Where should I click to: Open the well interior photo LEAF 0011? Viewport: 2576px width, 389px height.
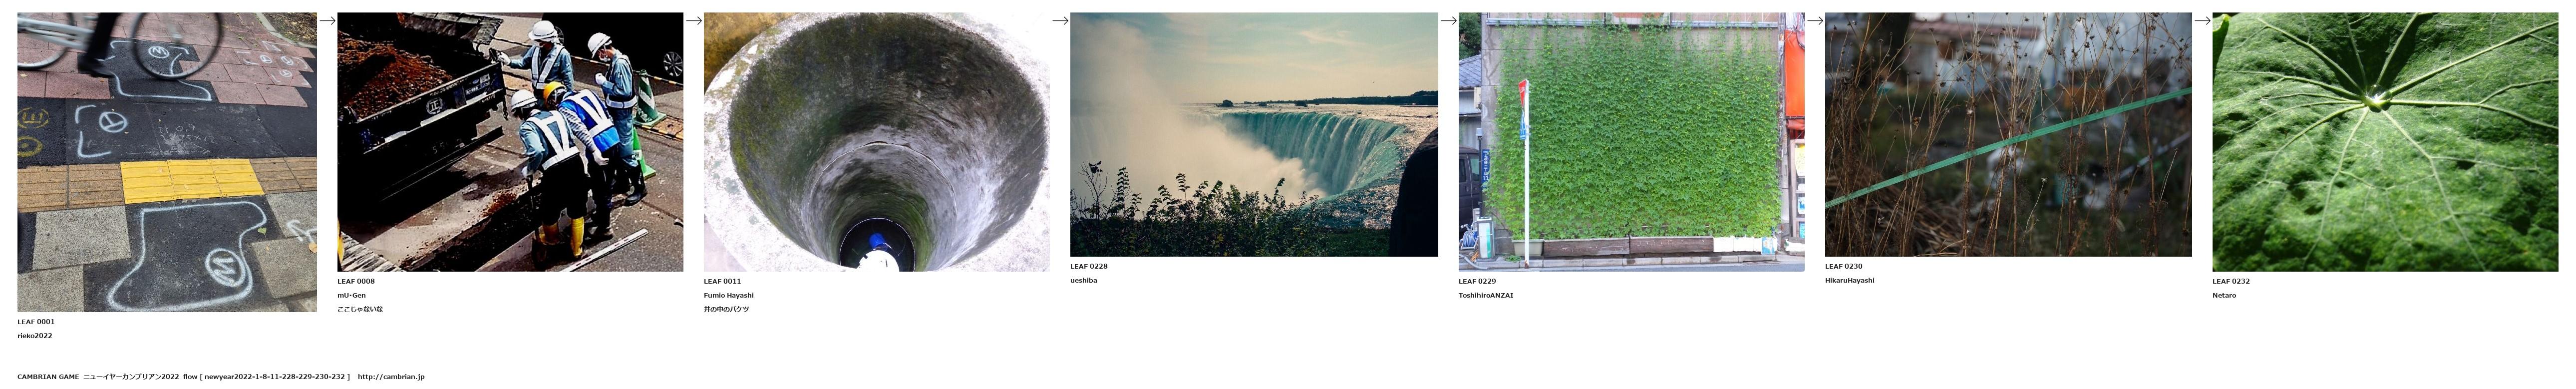pos(877,142)
